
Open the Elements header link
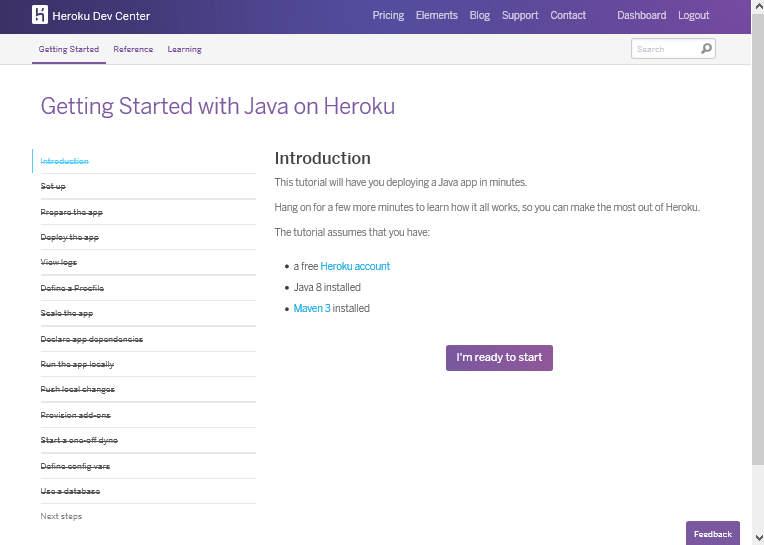(x=436, y=15)
